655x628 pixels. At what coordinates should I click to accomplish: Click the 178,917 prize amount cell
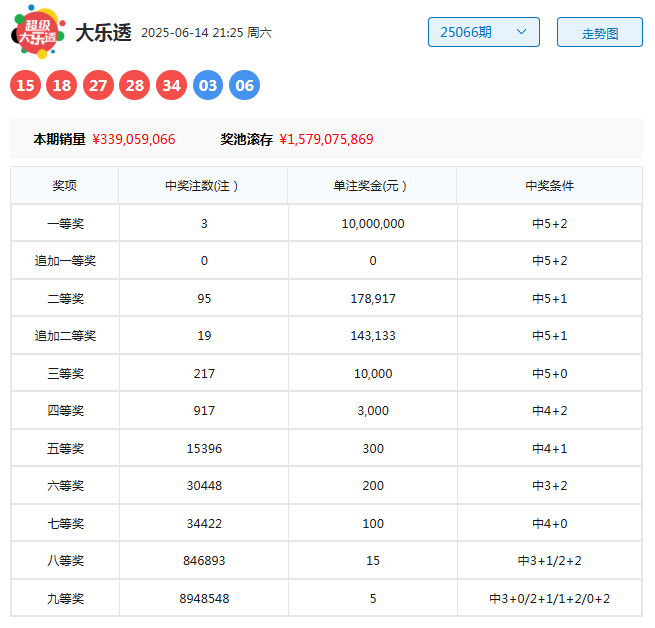click(373, 298)
